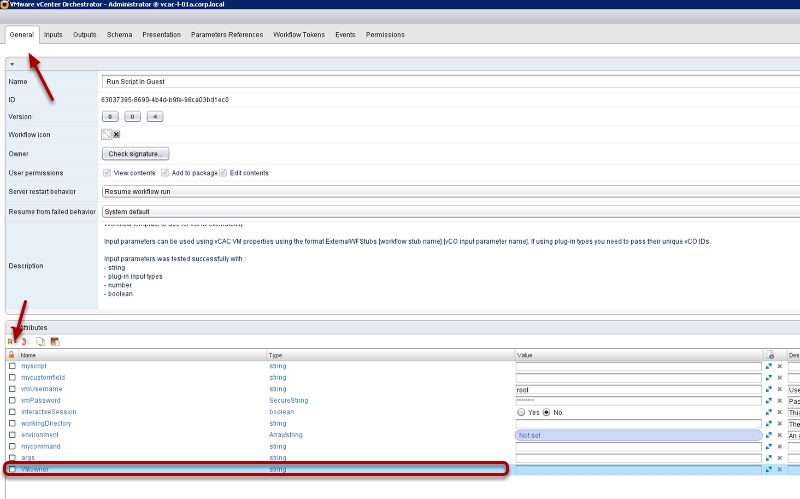Toggle the lock checkbox for myscript
This screenshot has height=499, width=800.
pos(12,367)
